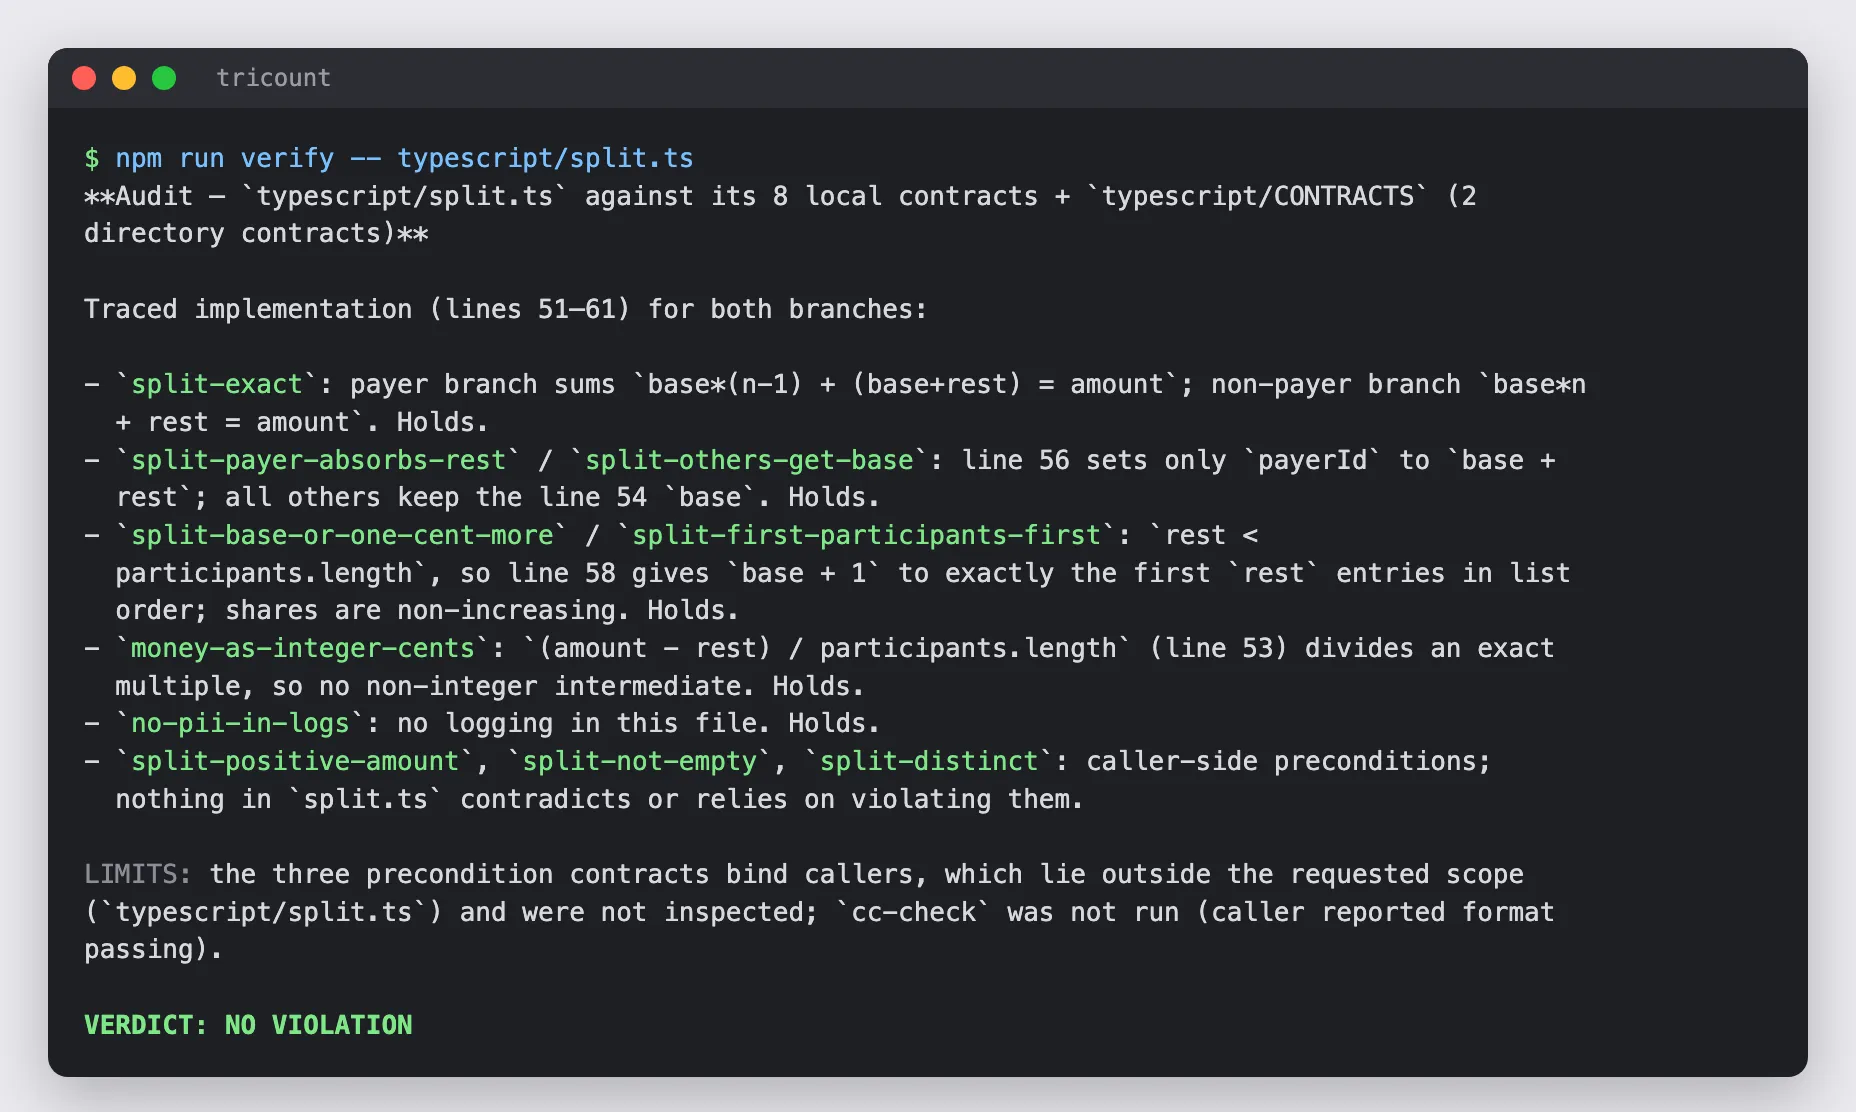
Task: Click the red close window button
Action: tap(84, 78)
